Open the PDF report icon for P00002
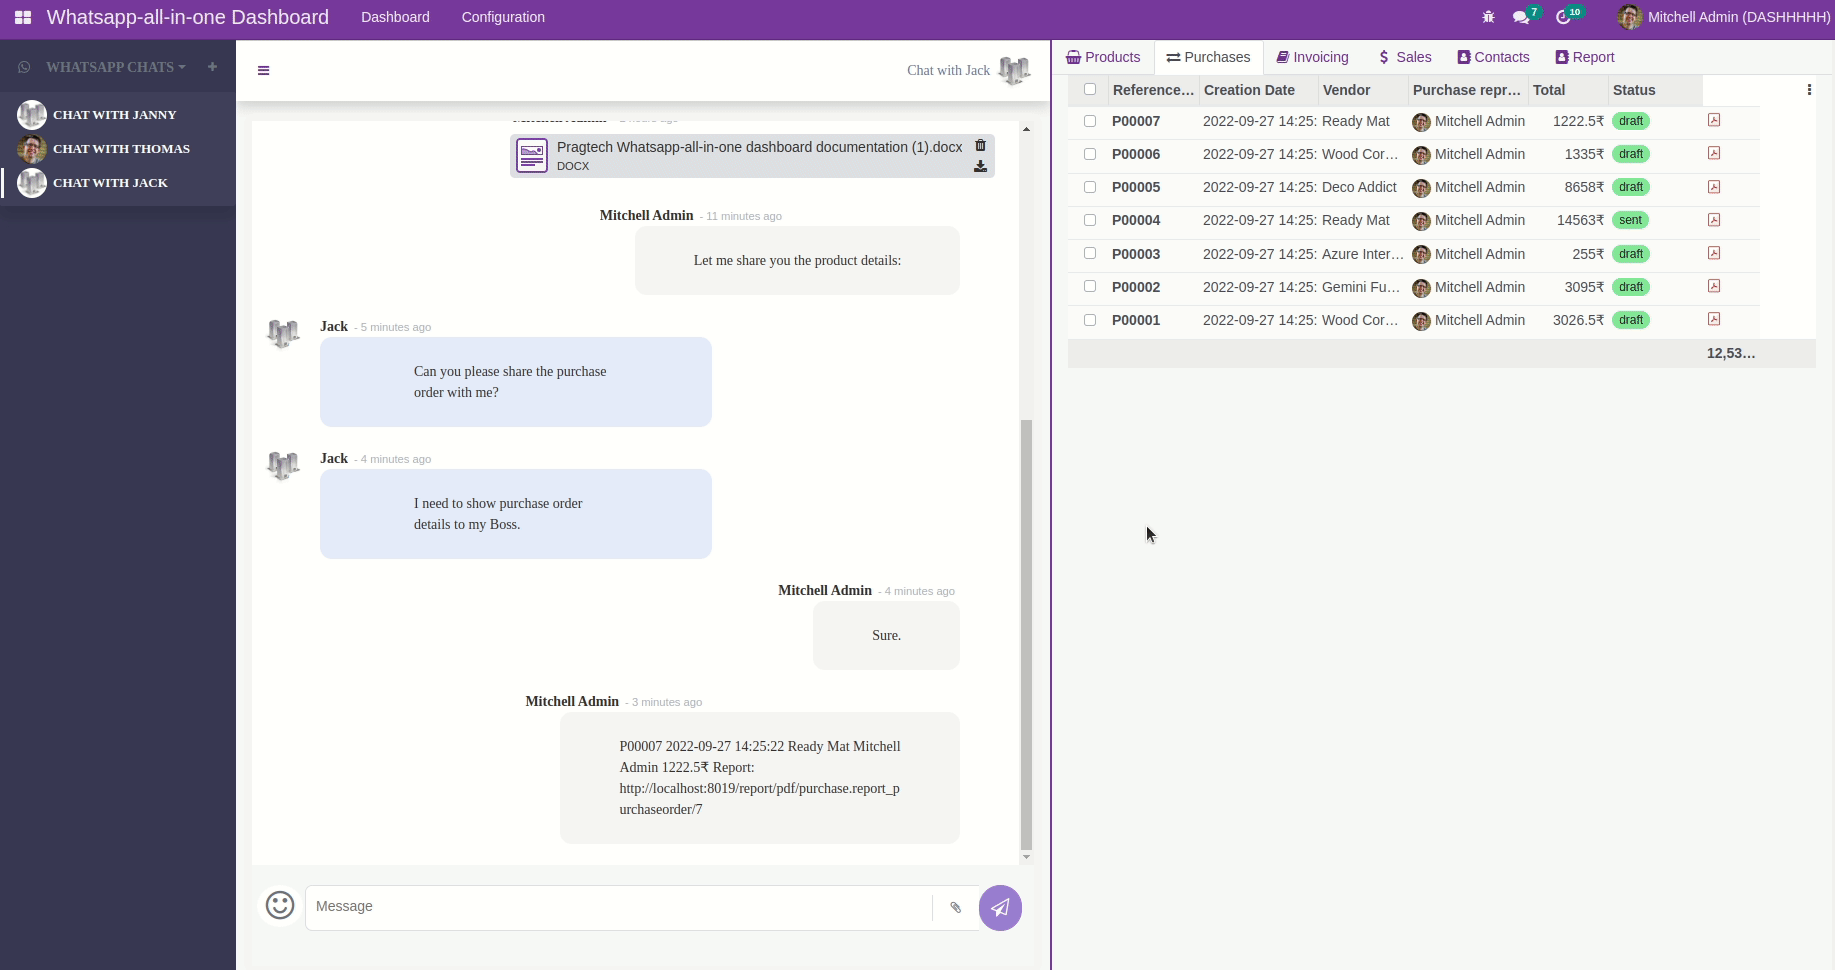 [1714, 286]
